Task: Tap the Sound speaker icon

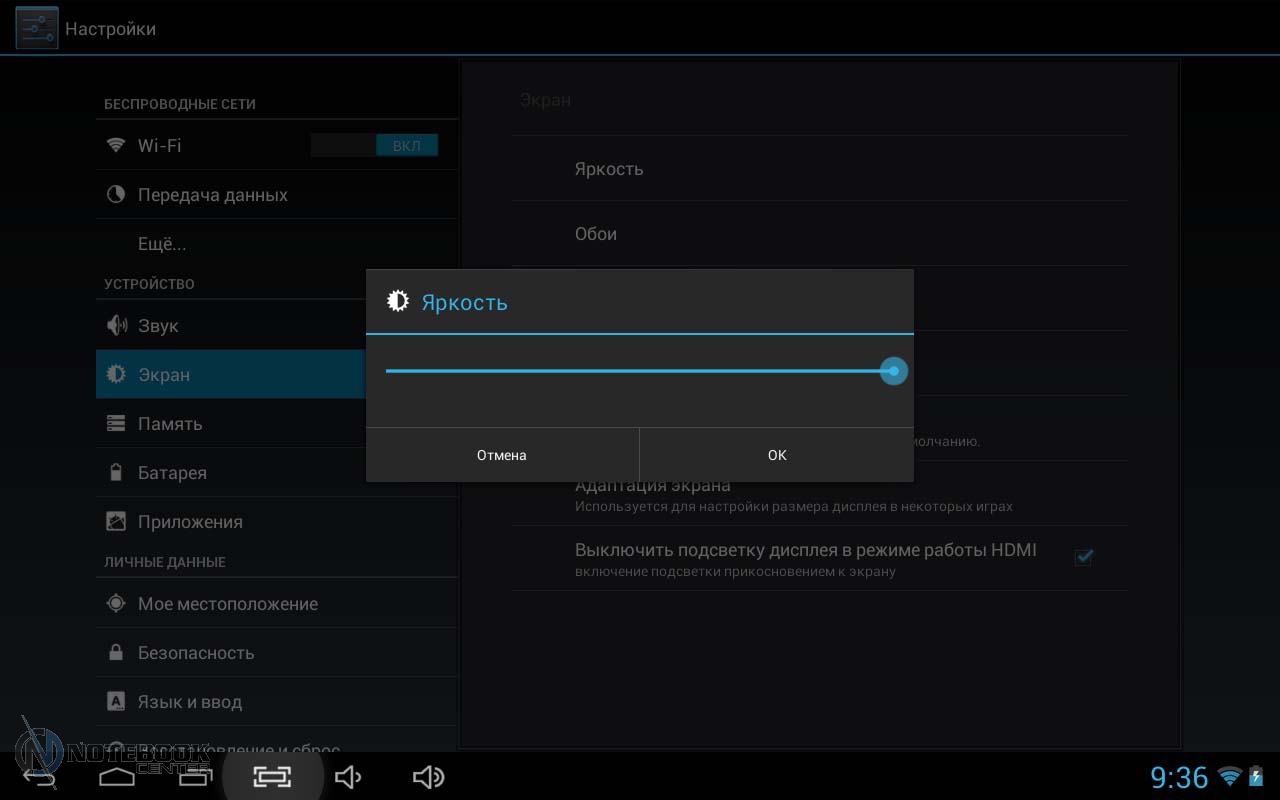Action: pos(117,326)
